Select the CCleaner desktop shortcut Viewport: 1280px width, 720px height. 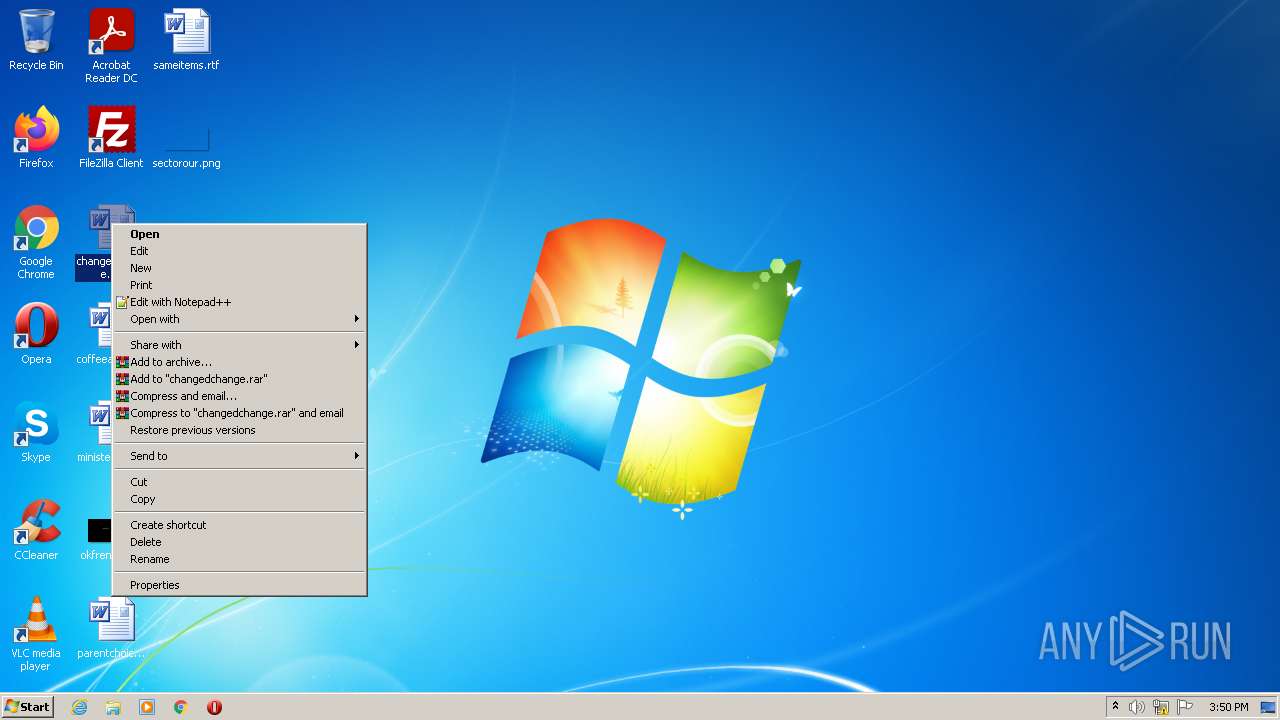point(36,530)
